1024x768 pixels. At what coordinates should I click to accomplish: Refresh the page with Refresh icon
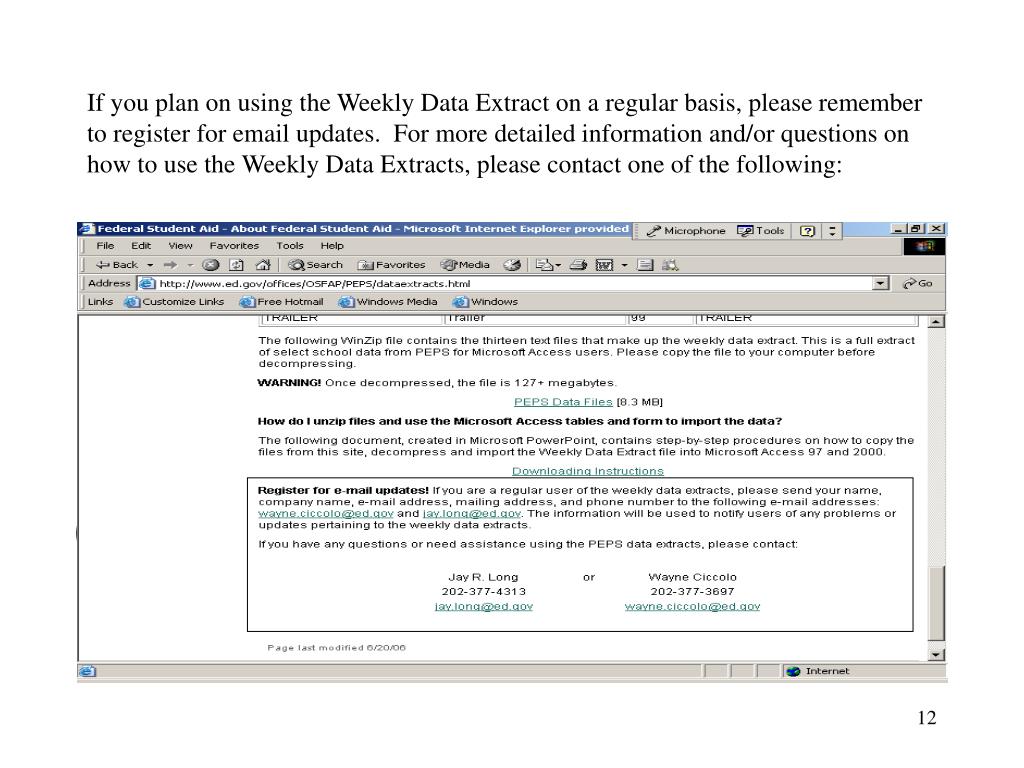tap(236, 265)
